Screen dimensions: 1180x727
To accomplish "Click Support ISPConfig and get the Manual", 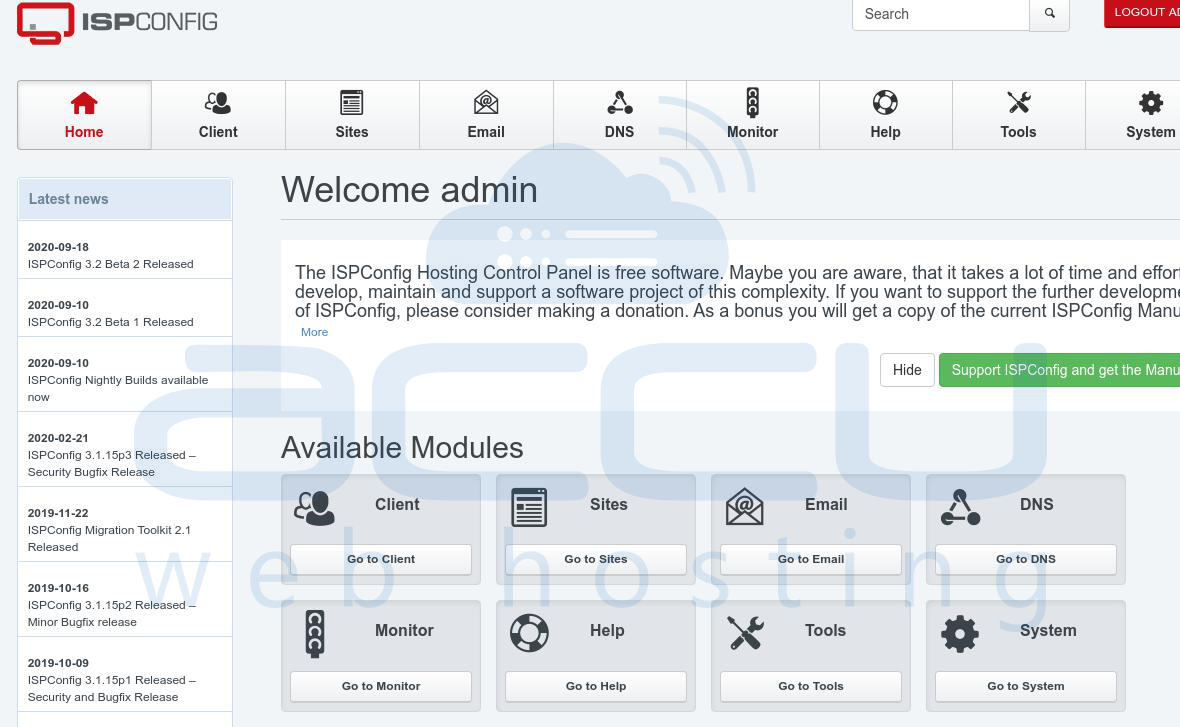I will (x=1060, y=370).
